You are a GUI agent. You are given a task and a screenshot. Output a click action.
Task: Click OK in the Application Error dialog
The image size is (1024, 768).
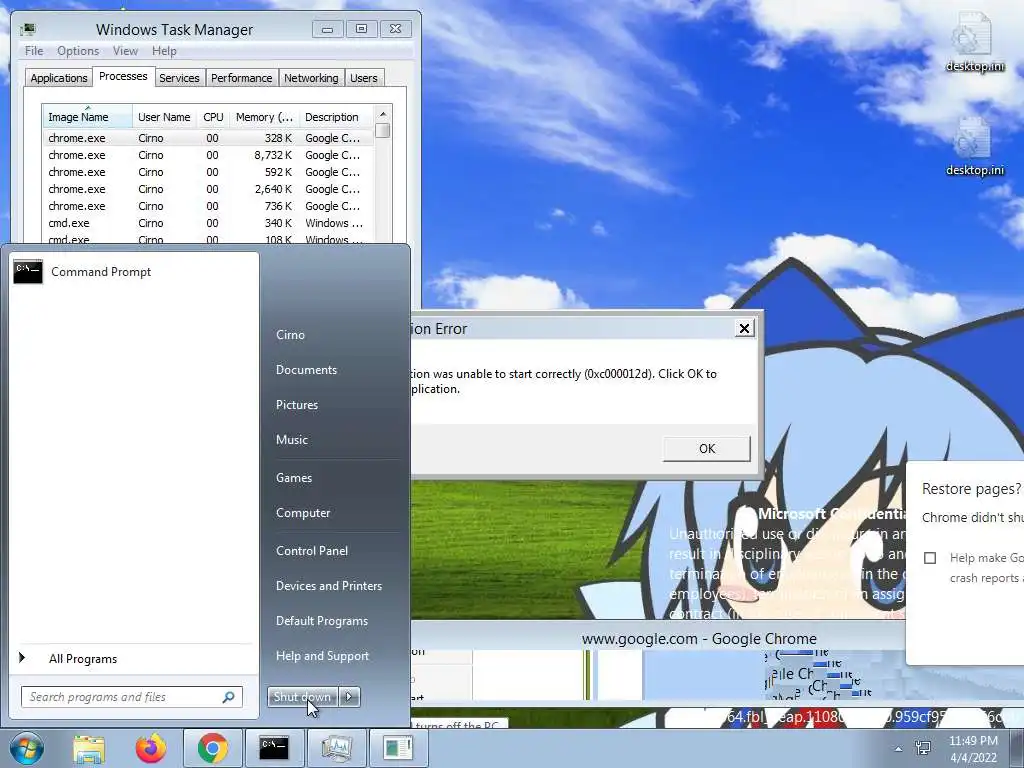(x=707, y=449)
